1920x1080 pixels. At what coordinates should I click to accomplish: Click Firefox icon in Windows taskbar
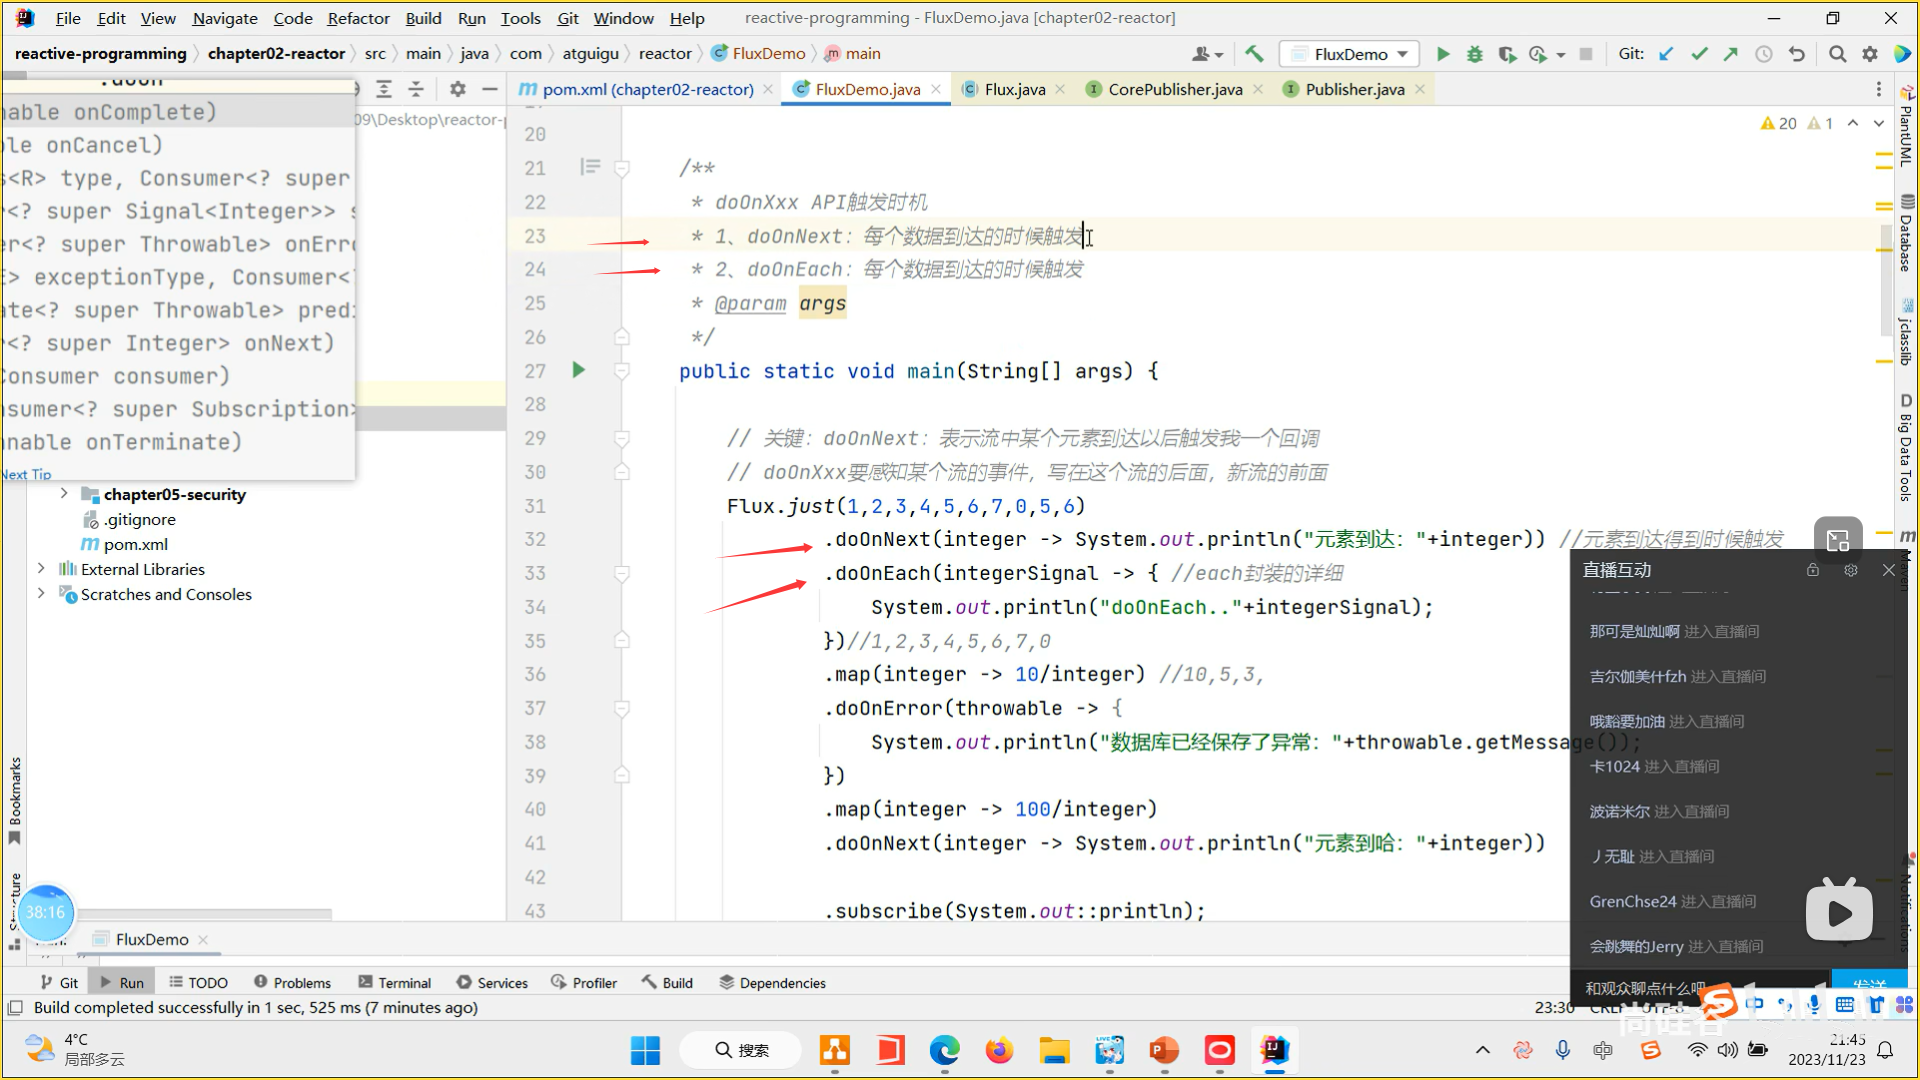click(x=998, y=1050)
